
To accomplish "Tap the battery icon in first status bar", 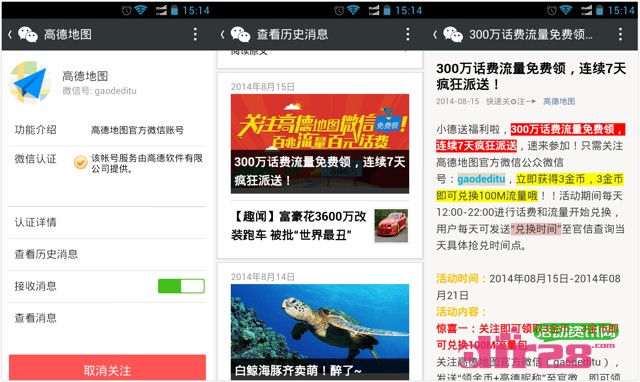I will pos(175,10).
